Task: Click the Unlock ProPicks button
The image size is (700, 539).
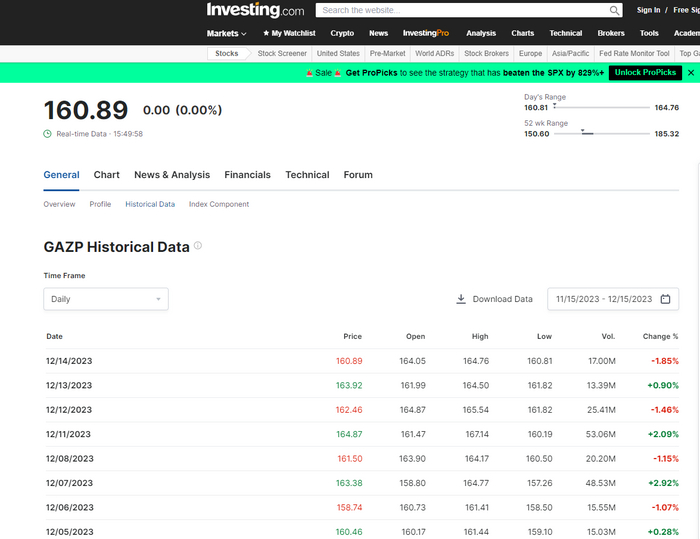Action: coord(645,73)
